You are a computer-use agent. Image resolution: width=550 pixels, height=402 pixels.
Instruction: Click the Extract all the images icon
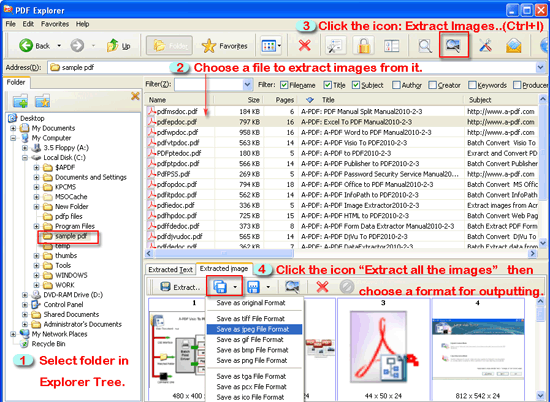[220, 287]
